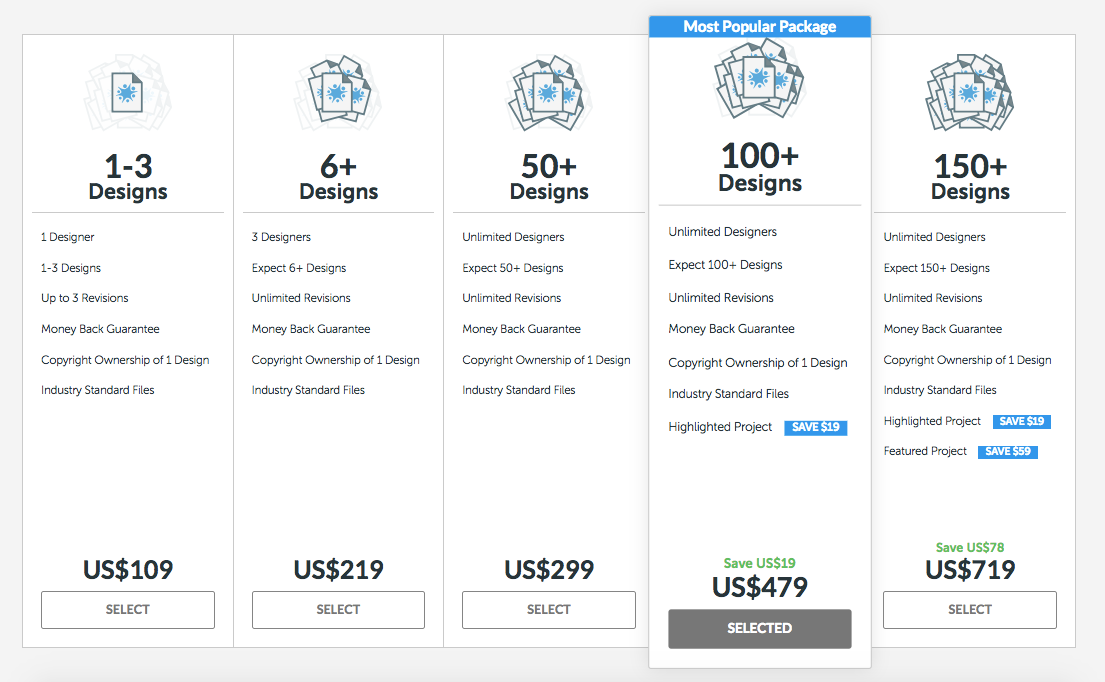Viewport: 1105px width, 682px height.
Task: Click the US$219 price
Action: click(338, 569)
